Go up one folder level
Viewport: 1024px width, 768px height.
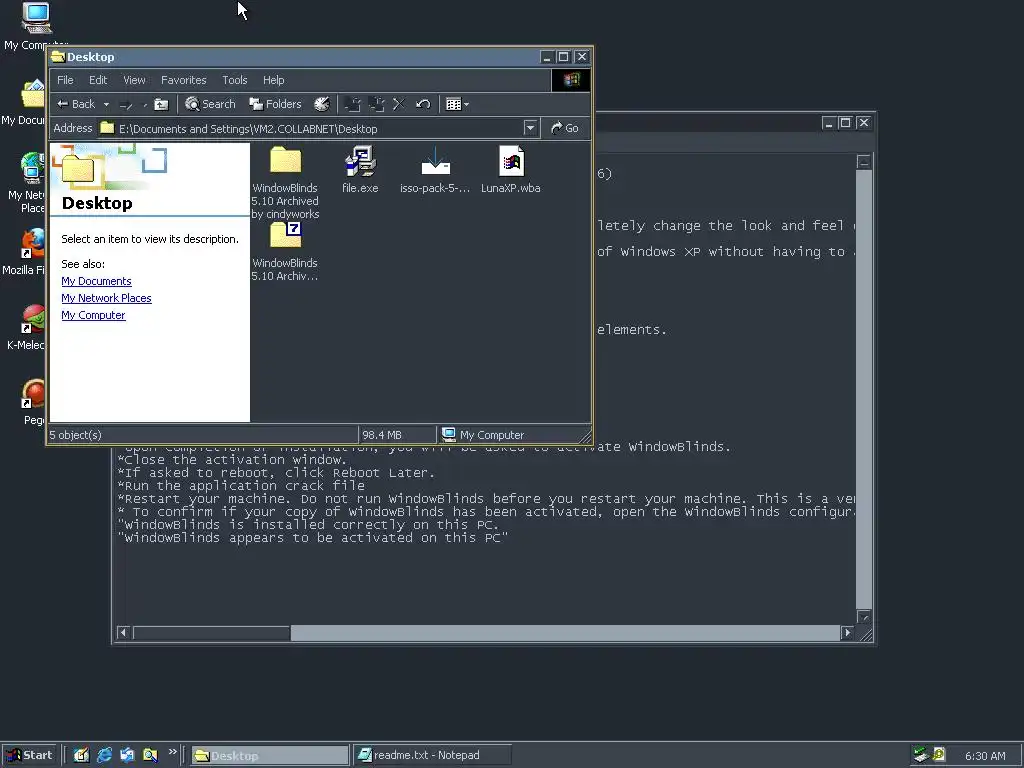tap(161, 104)
